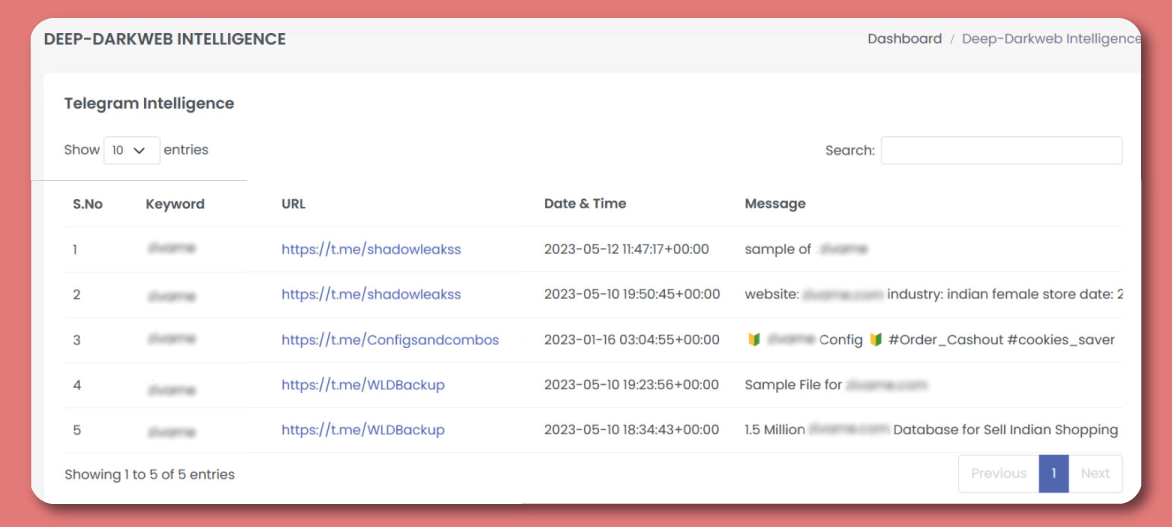
Task: Open shadowleakss link in row 1
Action: (371, 250)
